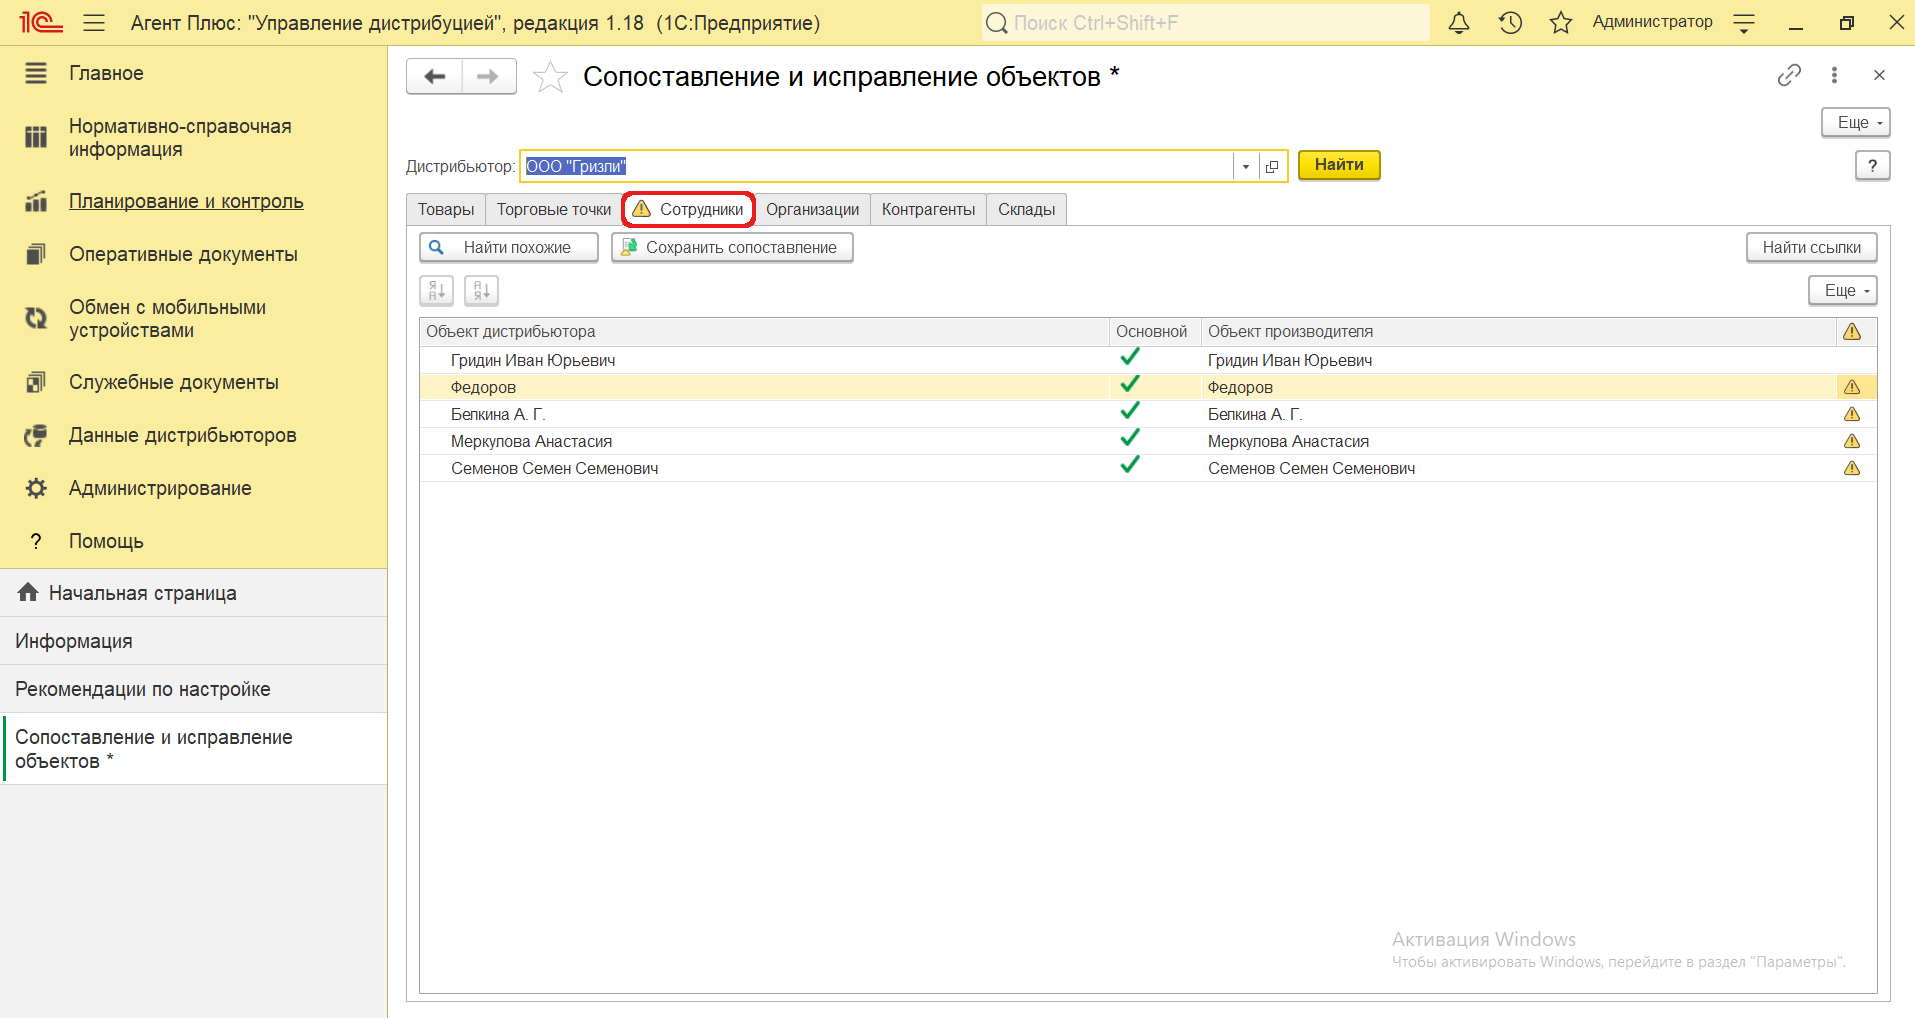Select distributor cell Семенов Семен Семенович
This screenshot has height=1018, width=1915.
point(764,468)
